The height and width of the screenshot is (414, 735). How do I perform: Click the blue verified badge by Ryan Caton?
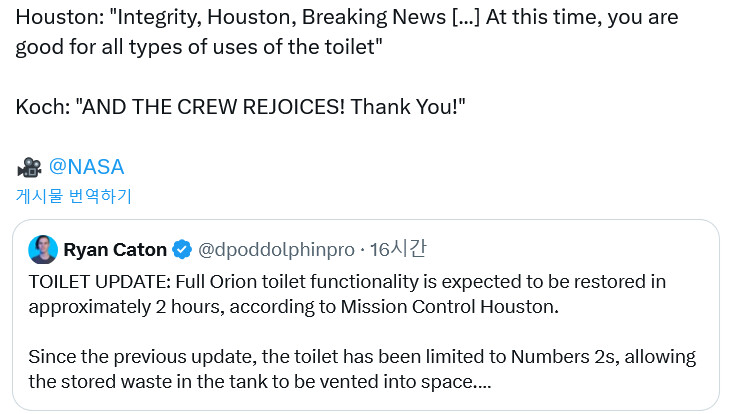[183, 249]
